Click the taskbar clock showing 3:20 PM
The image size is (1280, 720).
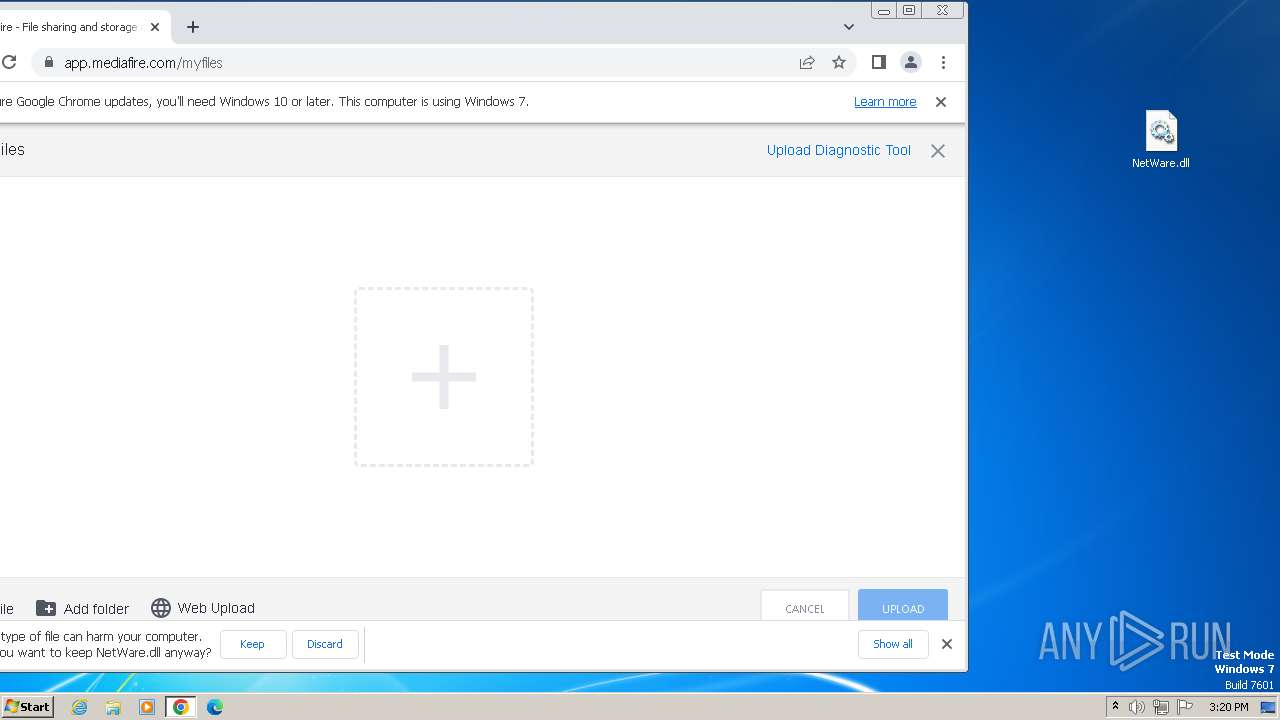(x=1228, y=707)
